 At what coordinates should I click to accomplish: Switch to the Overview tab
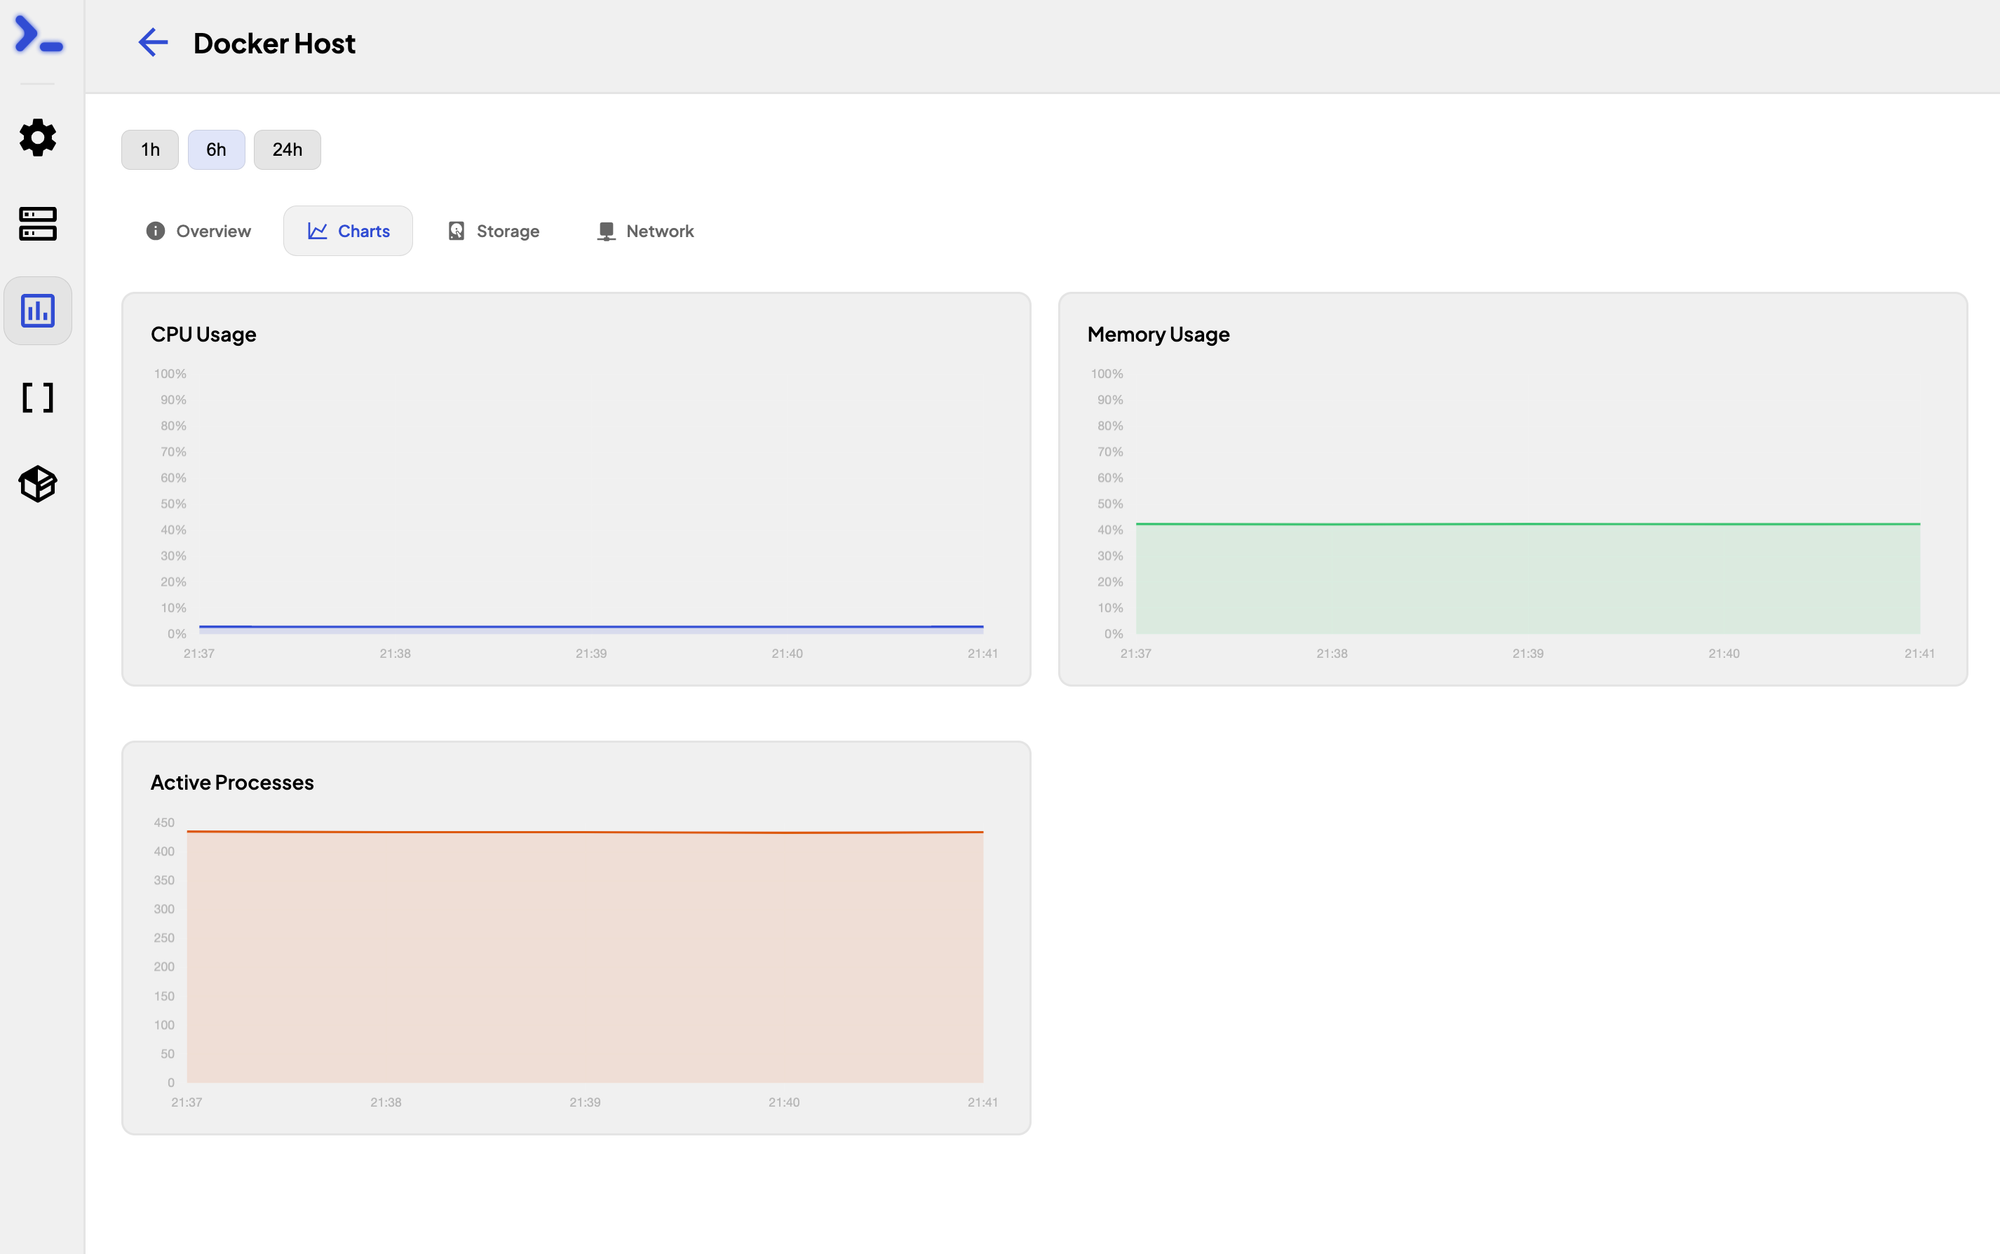pos(196,230)
